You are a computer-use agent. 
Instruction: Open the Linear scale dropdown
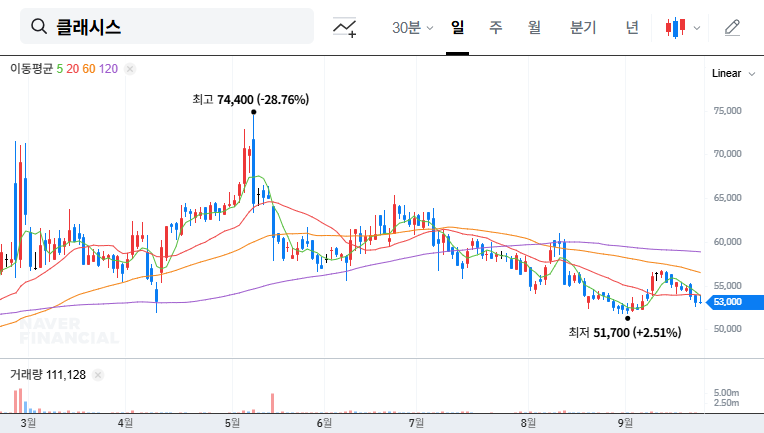(732, 74)
